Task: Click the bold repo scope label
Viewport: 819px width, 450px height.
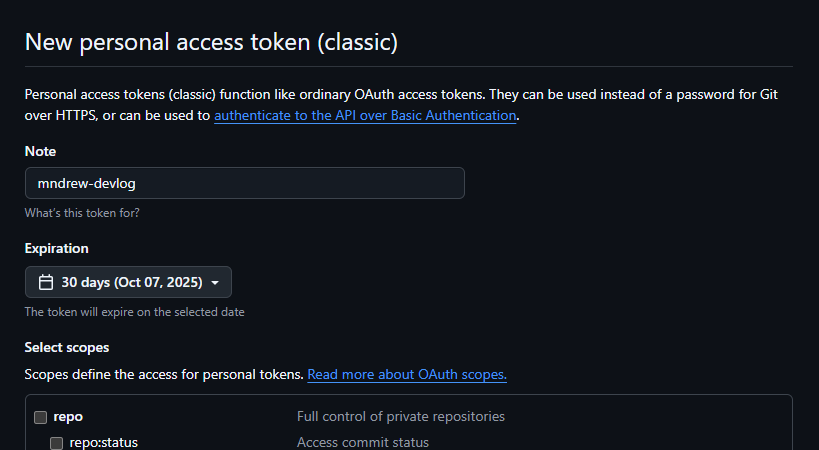Action: point(68,417)
